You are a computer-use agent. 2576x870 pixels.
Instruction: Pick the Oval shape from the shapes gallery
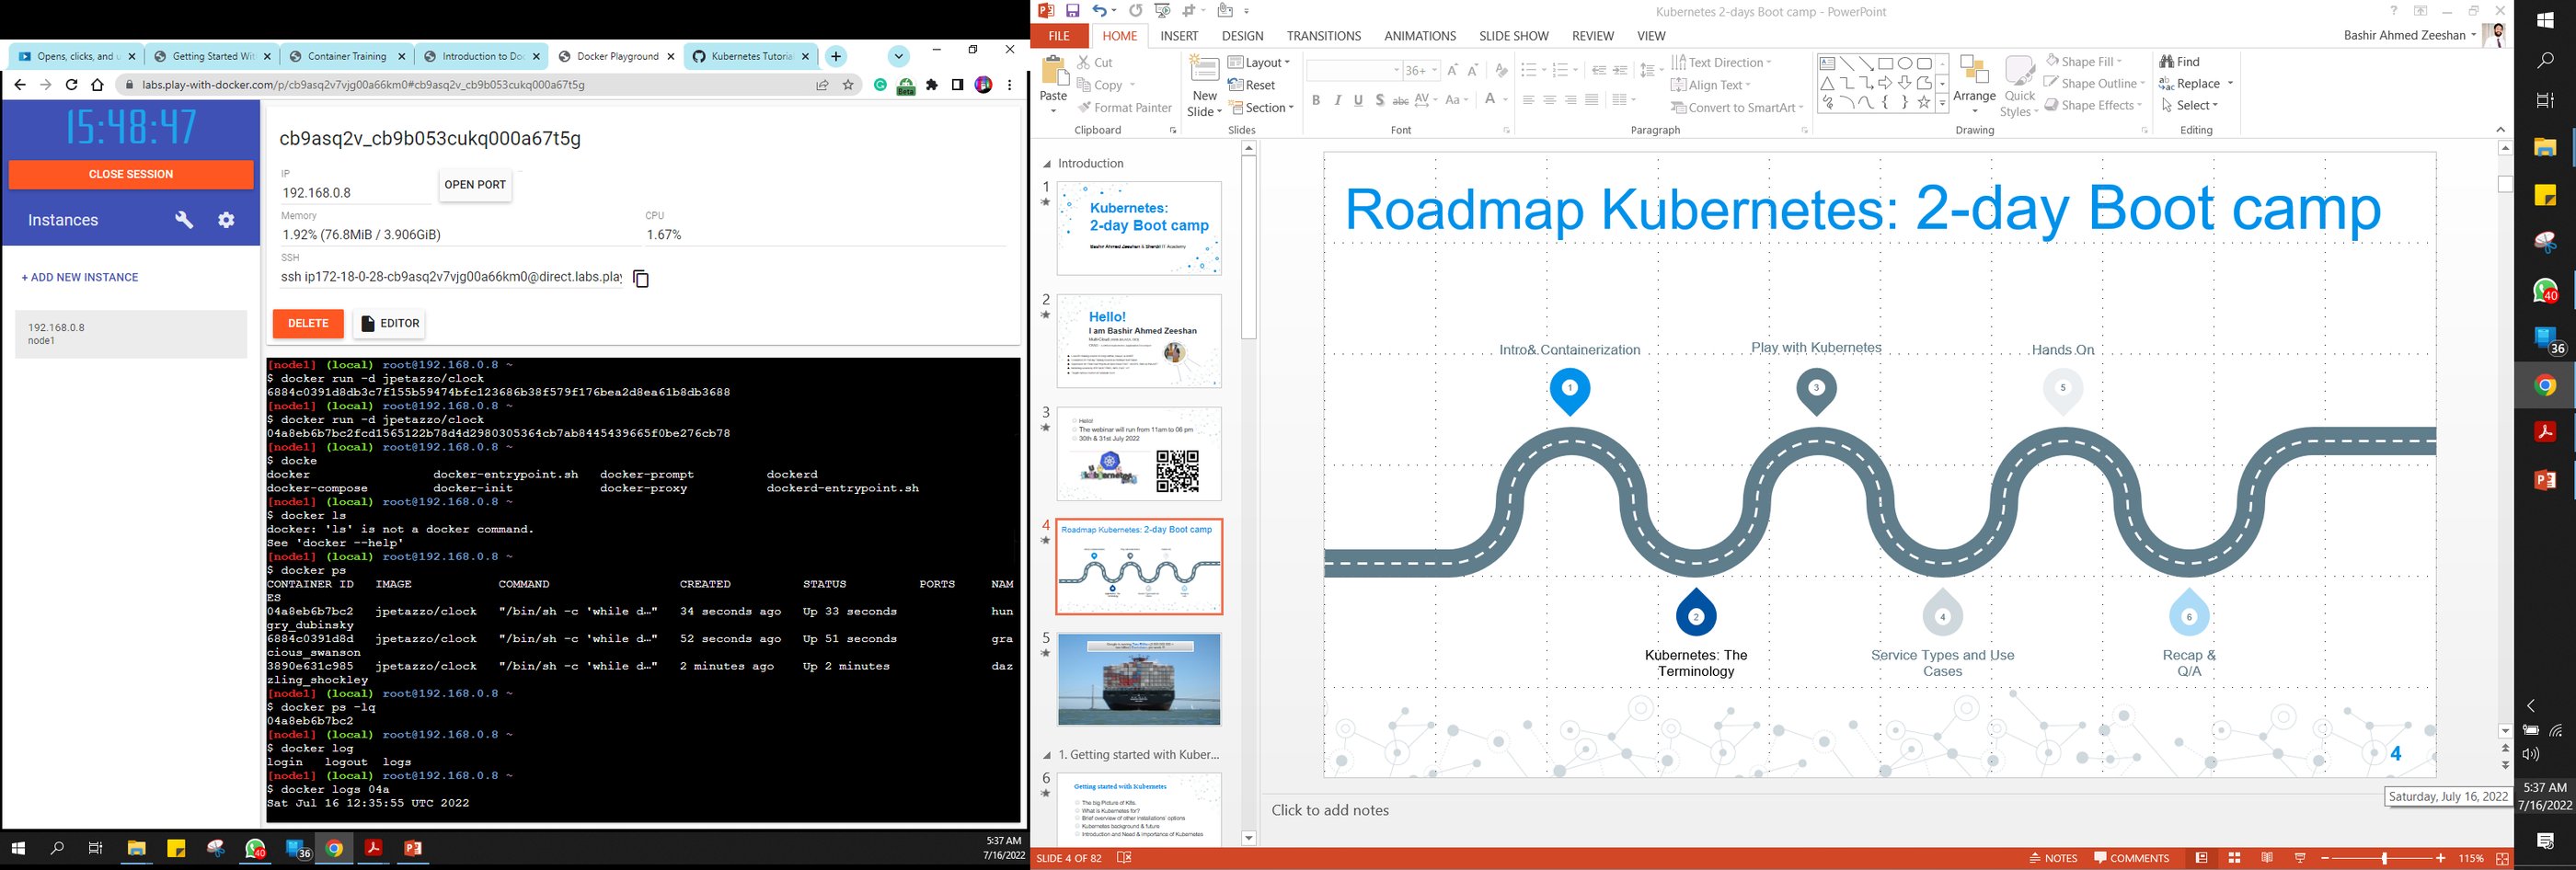click(x=1905, y=63)
